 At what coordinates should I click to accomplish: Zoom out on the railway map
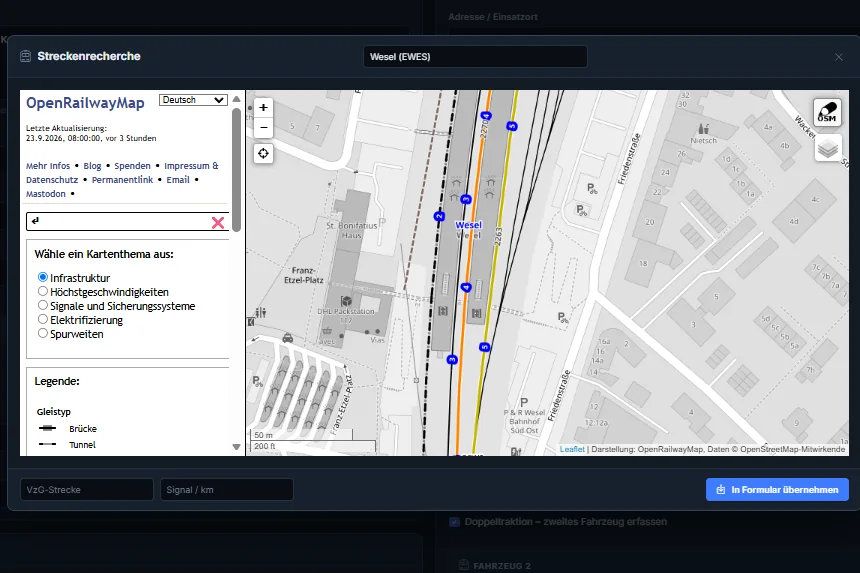[263, 127]
